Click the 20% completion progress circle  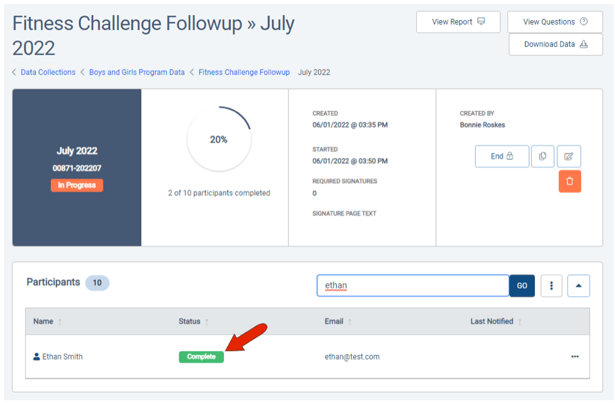click(x=218, y=140)
